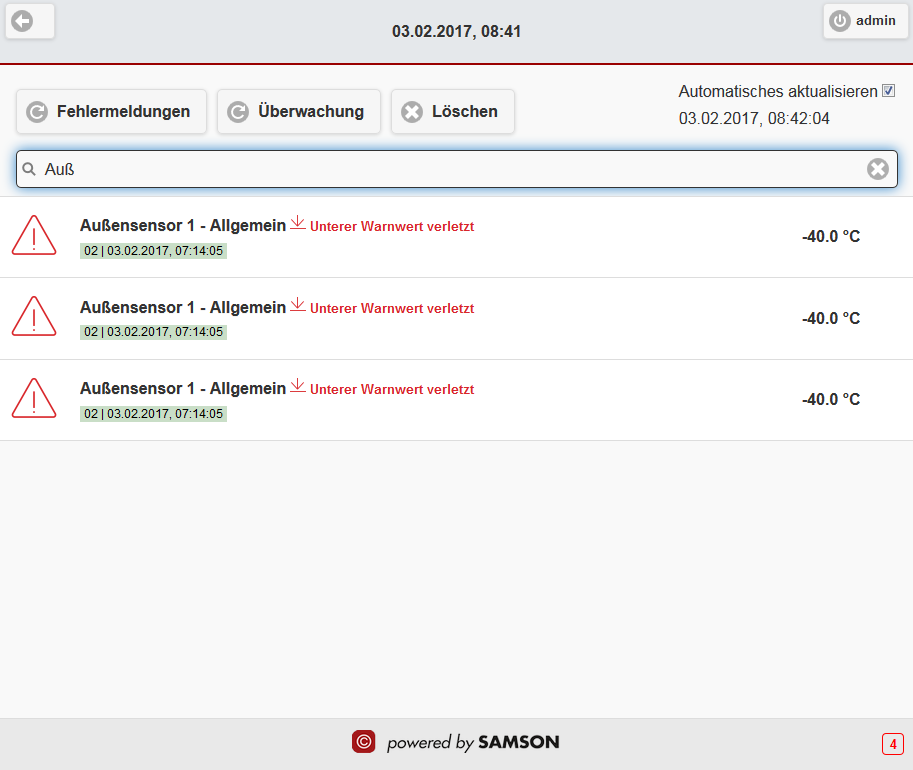Screen dimensions: 913x770
Task: Refresh the Fehlermeldungen list
Action: pos(110,112)
